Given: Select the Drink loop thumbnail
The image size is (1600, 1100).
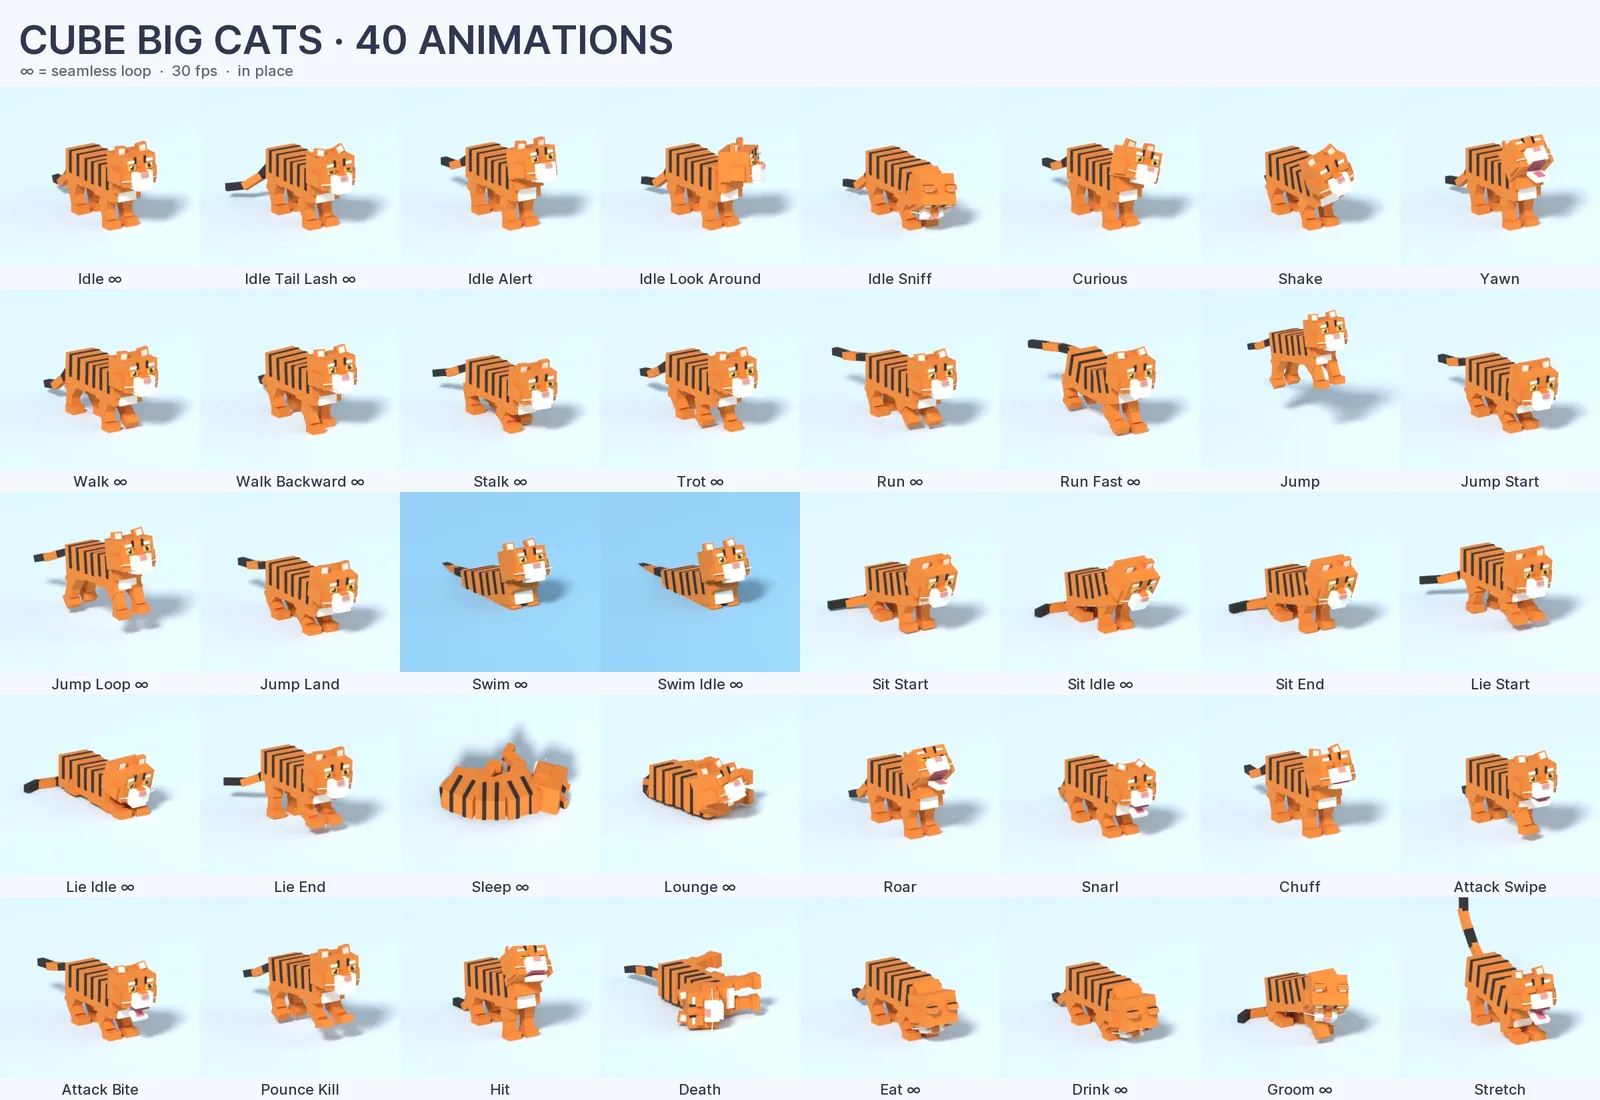Looking at the screenshot, I should [1100, 987].
